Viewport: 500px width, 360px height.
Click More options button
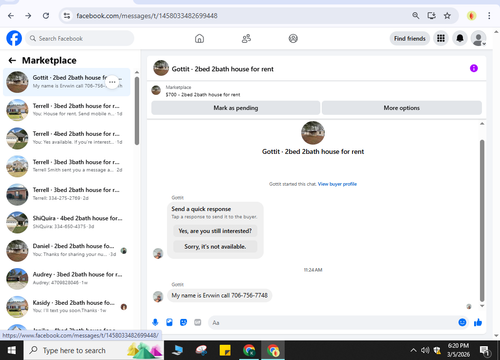click(401, 108)
